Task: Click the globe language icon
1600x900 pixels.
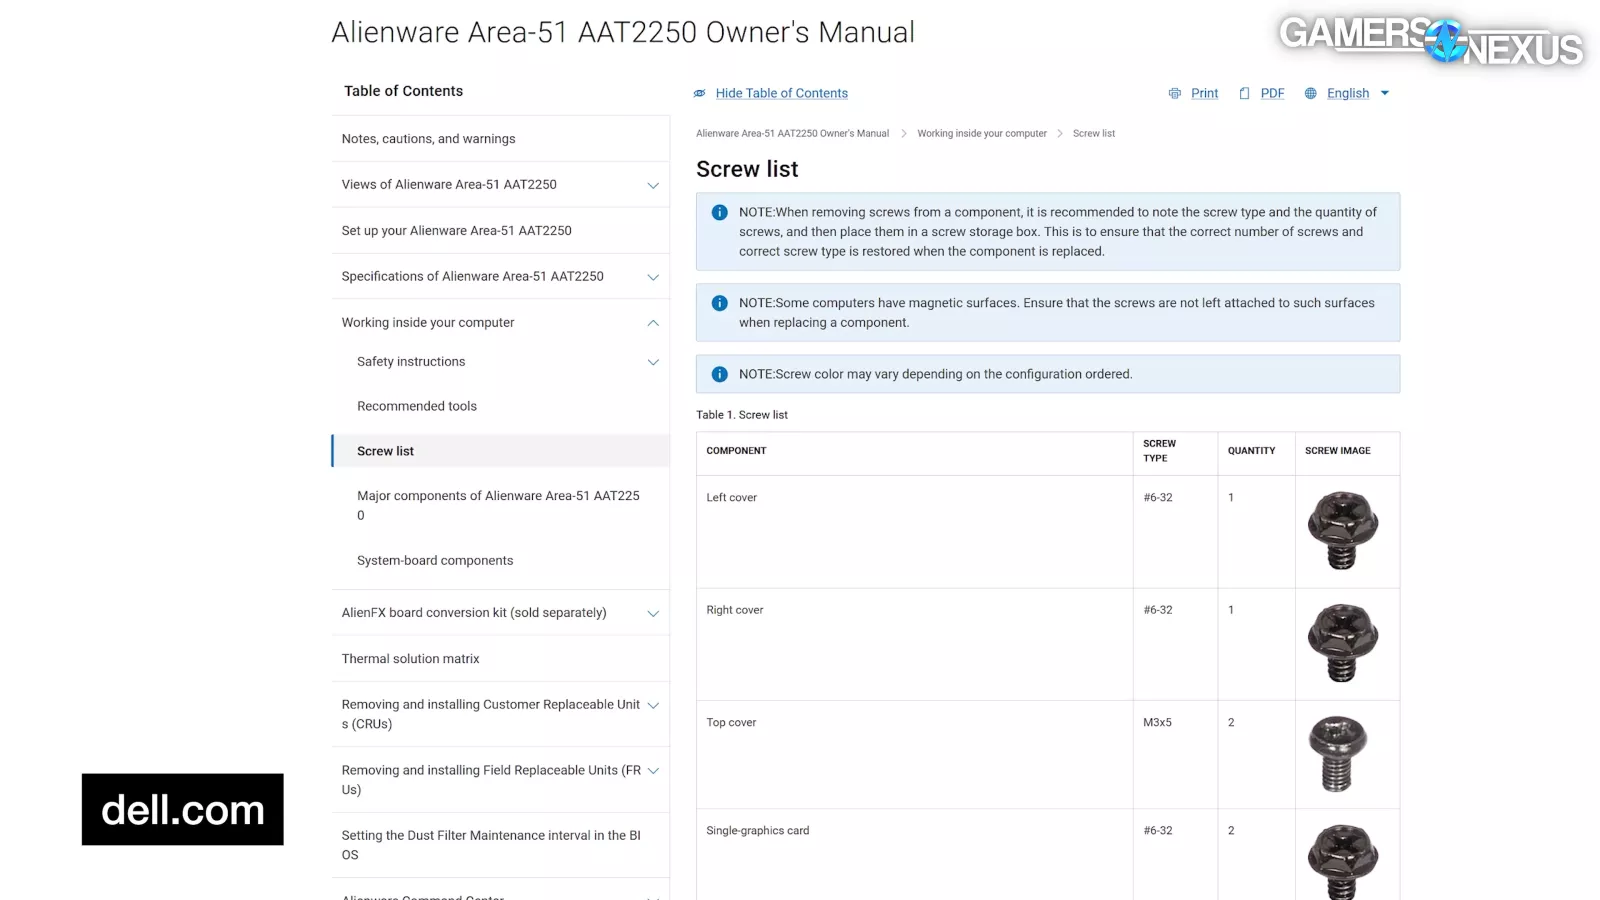Action: point(1310,93)
